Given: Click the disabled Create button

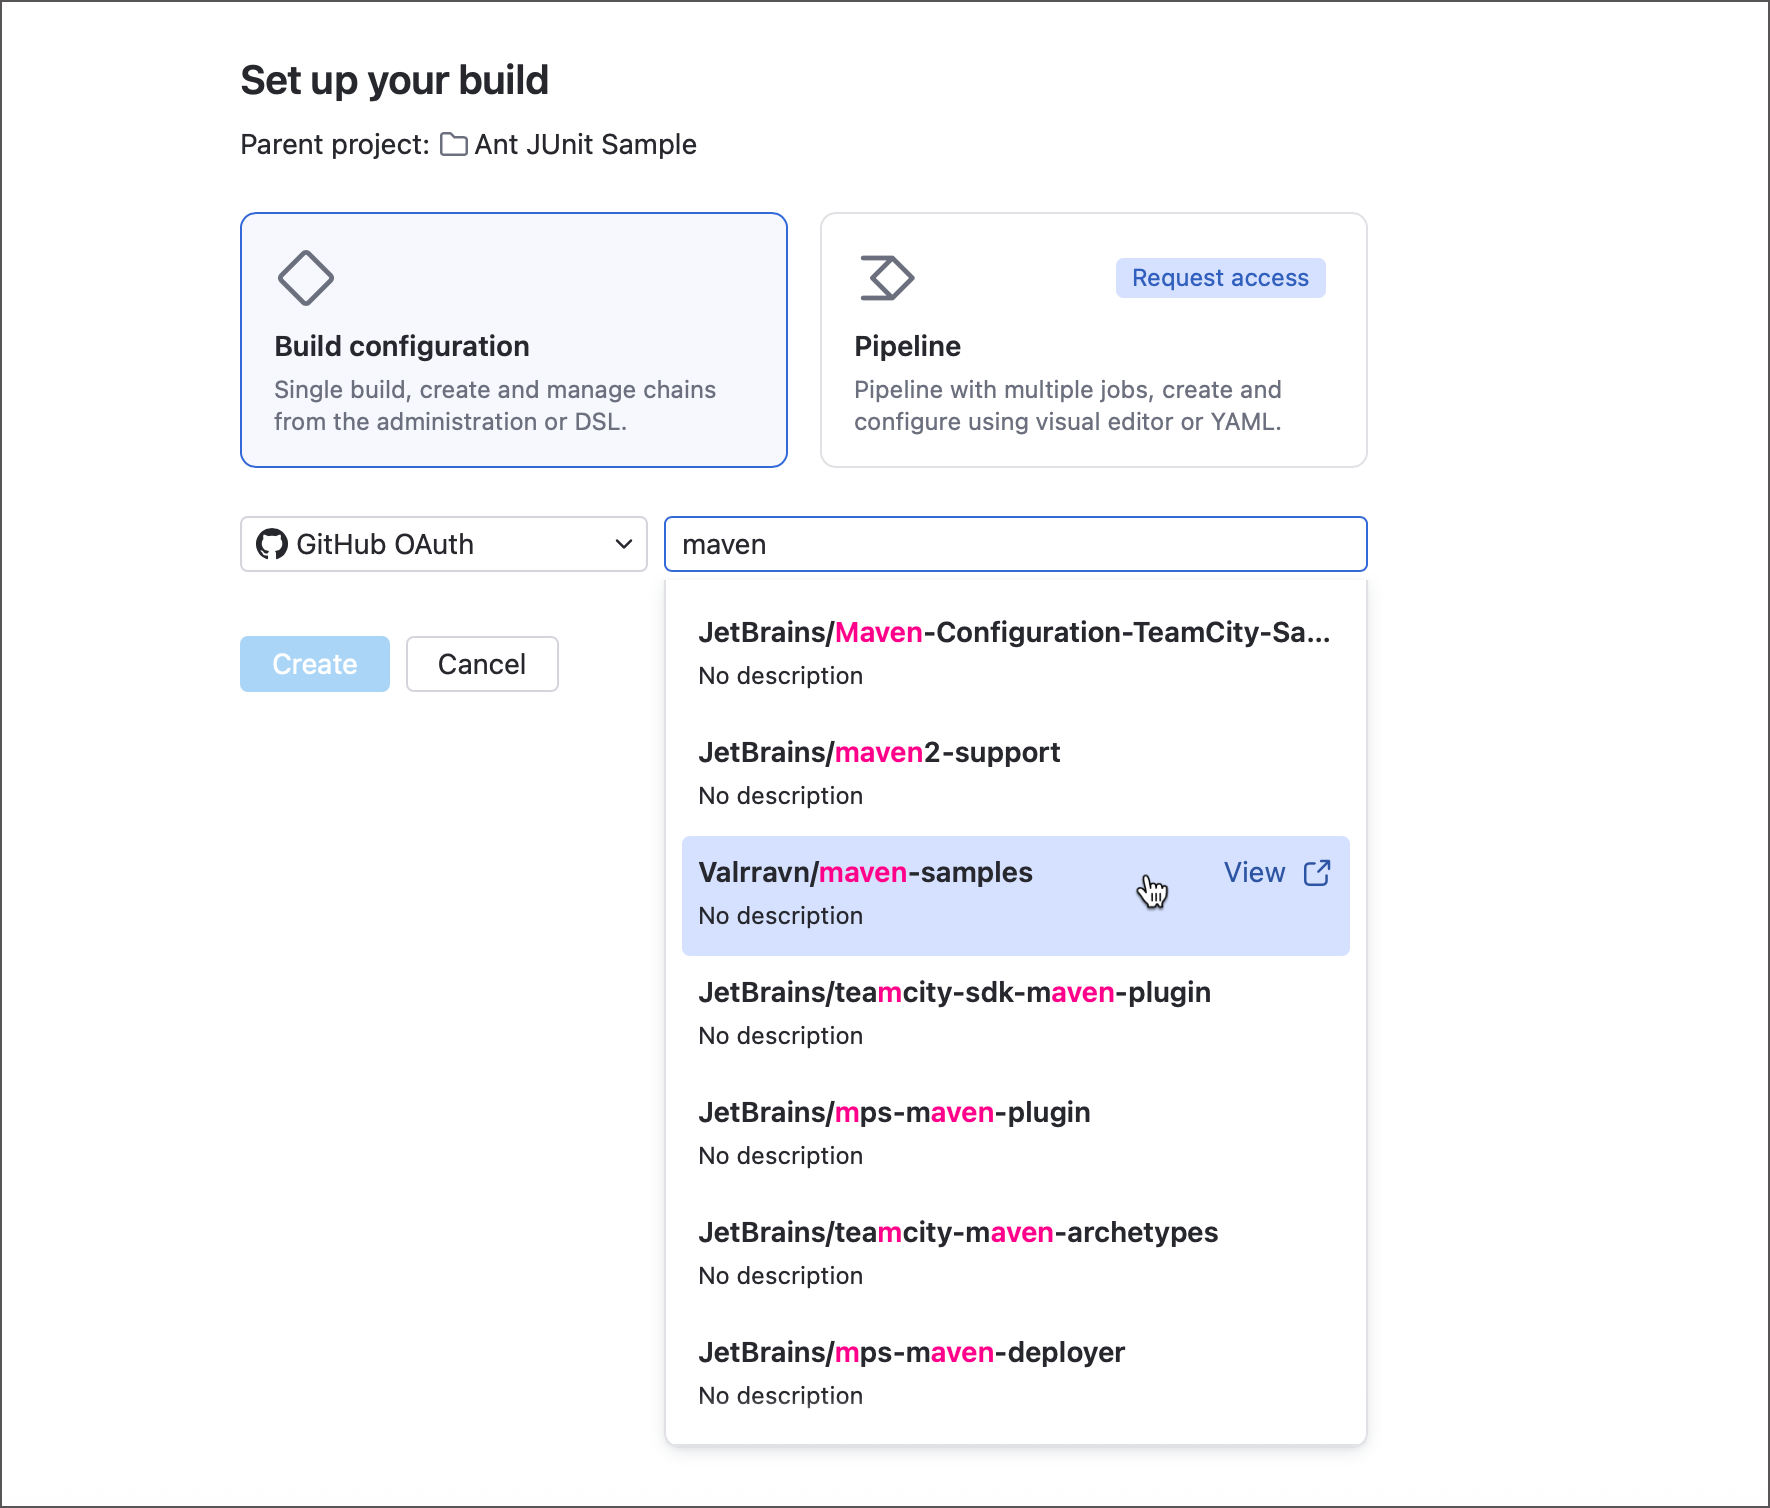Looking at the screenshot, I should click(x=314, y=663).
